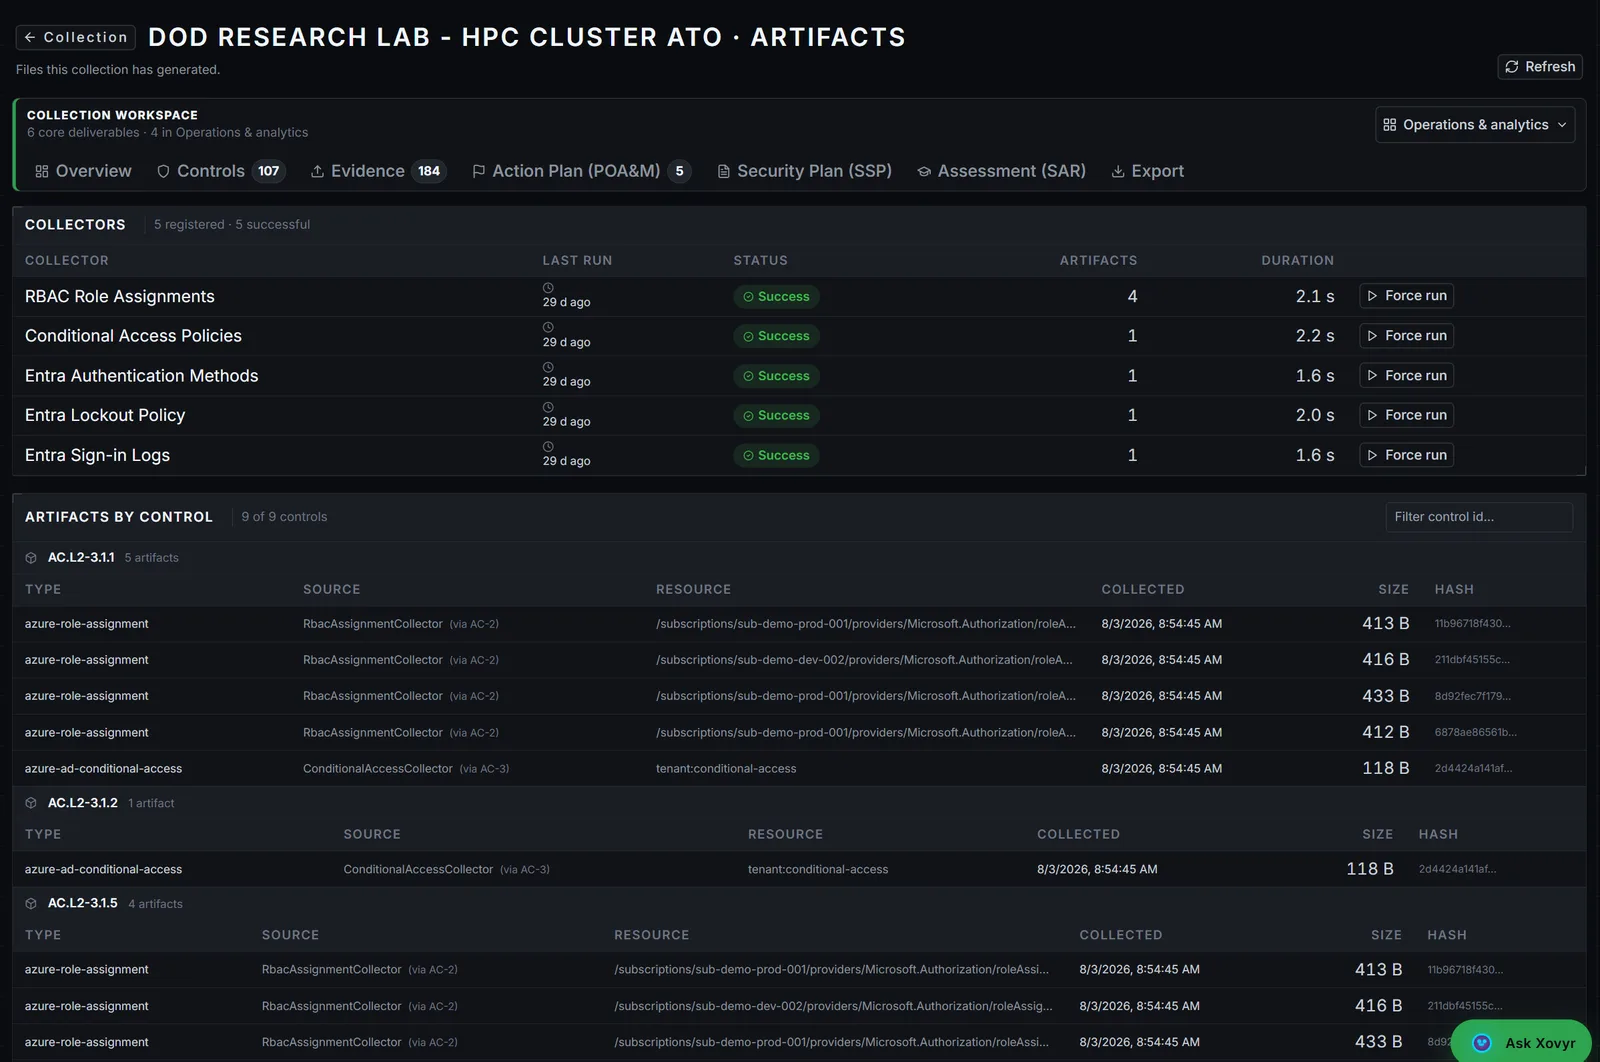Click the Filter control id field
Viewport: 1600px width, 1062px height.
(1478, 517)
